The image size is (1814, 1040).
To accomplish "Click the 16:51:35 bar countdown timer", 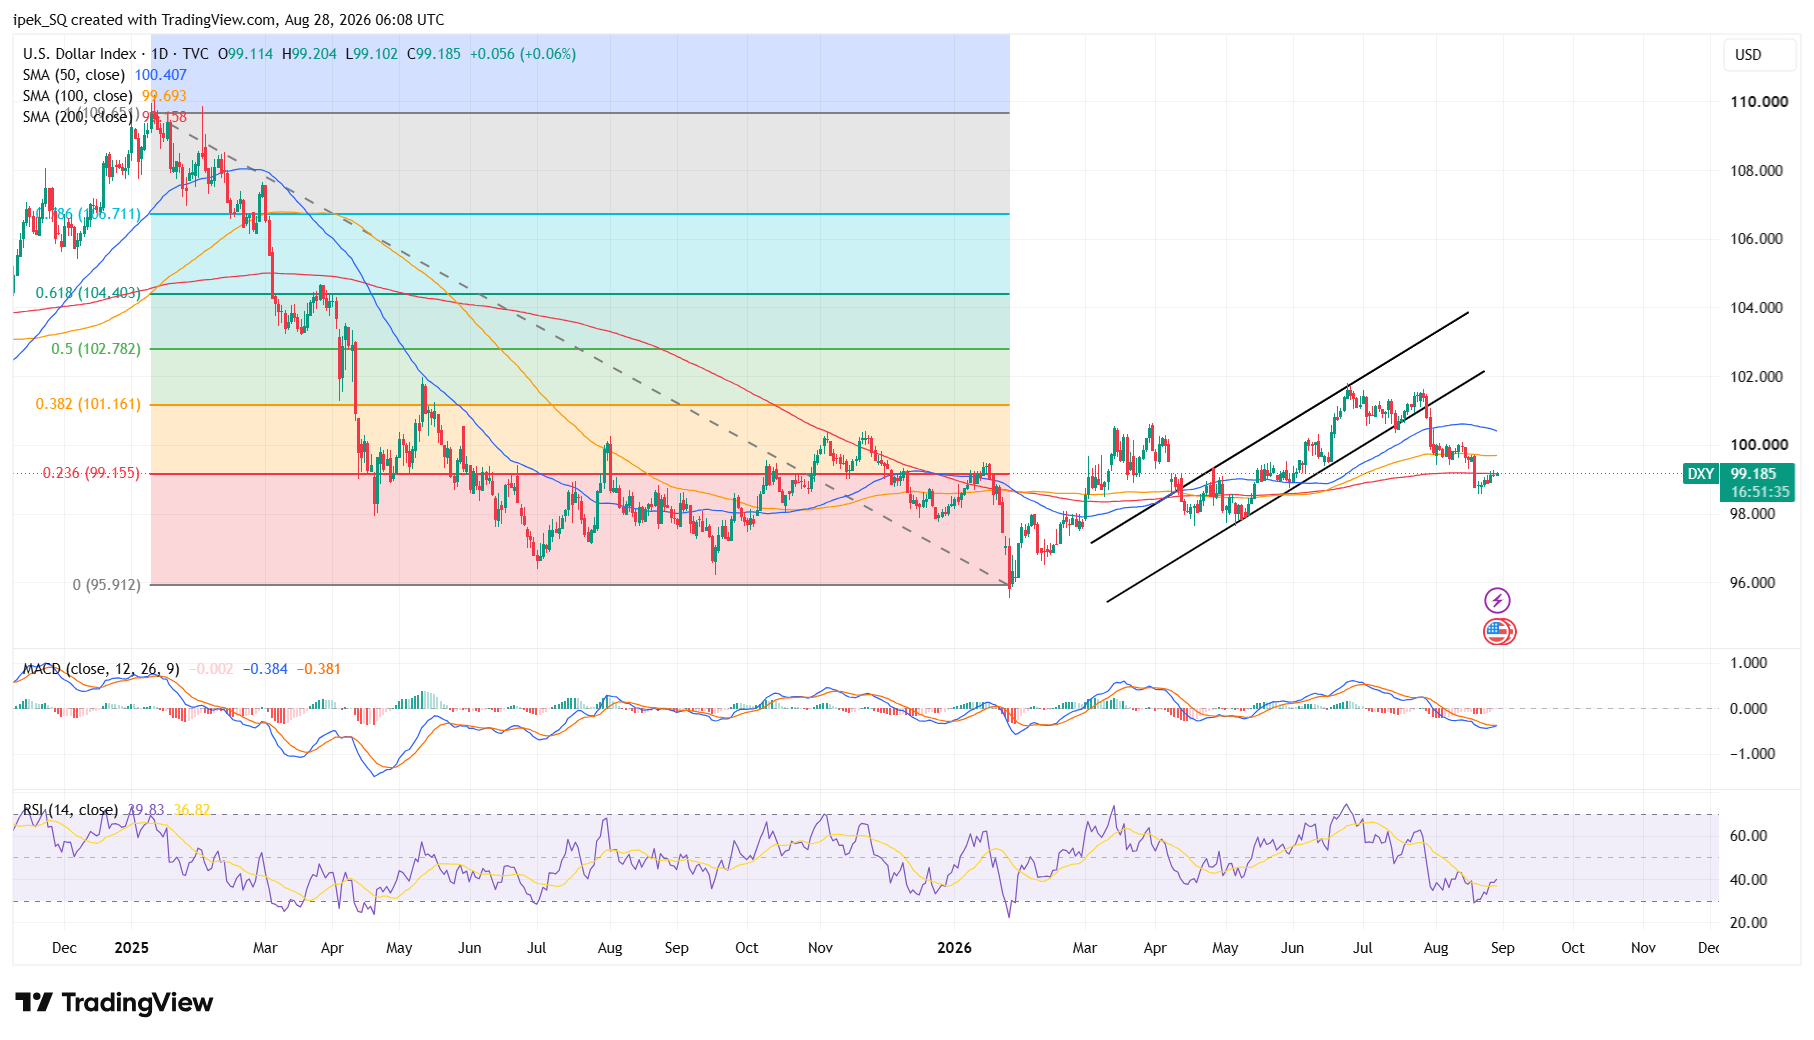I will tap(1761, 492).
